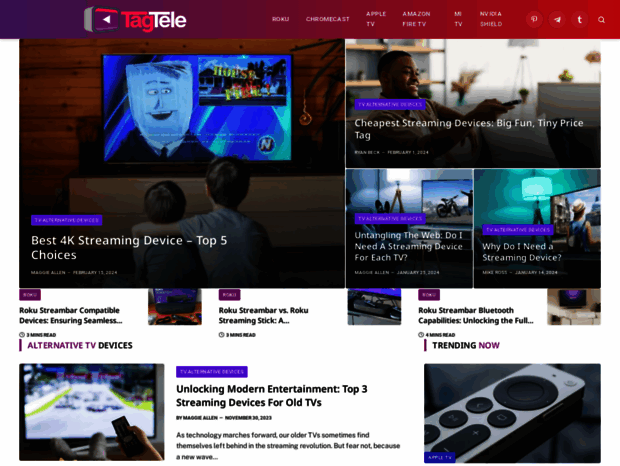
Task: Click Roku tag above Streambar Bluetooth Capabilities
Action: 429,295
